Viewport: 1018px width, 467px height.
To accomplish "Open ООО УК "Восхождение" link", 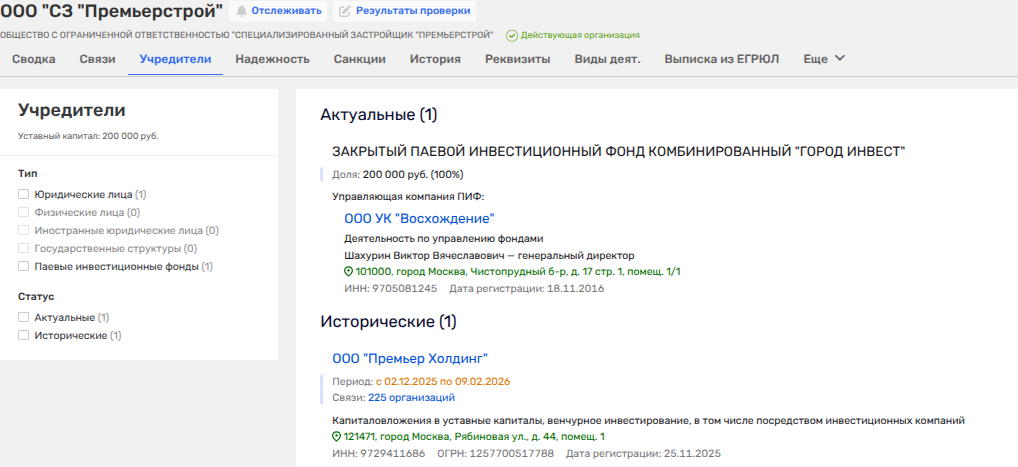I will point(419,219).
